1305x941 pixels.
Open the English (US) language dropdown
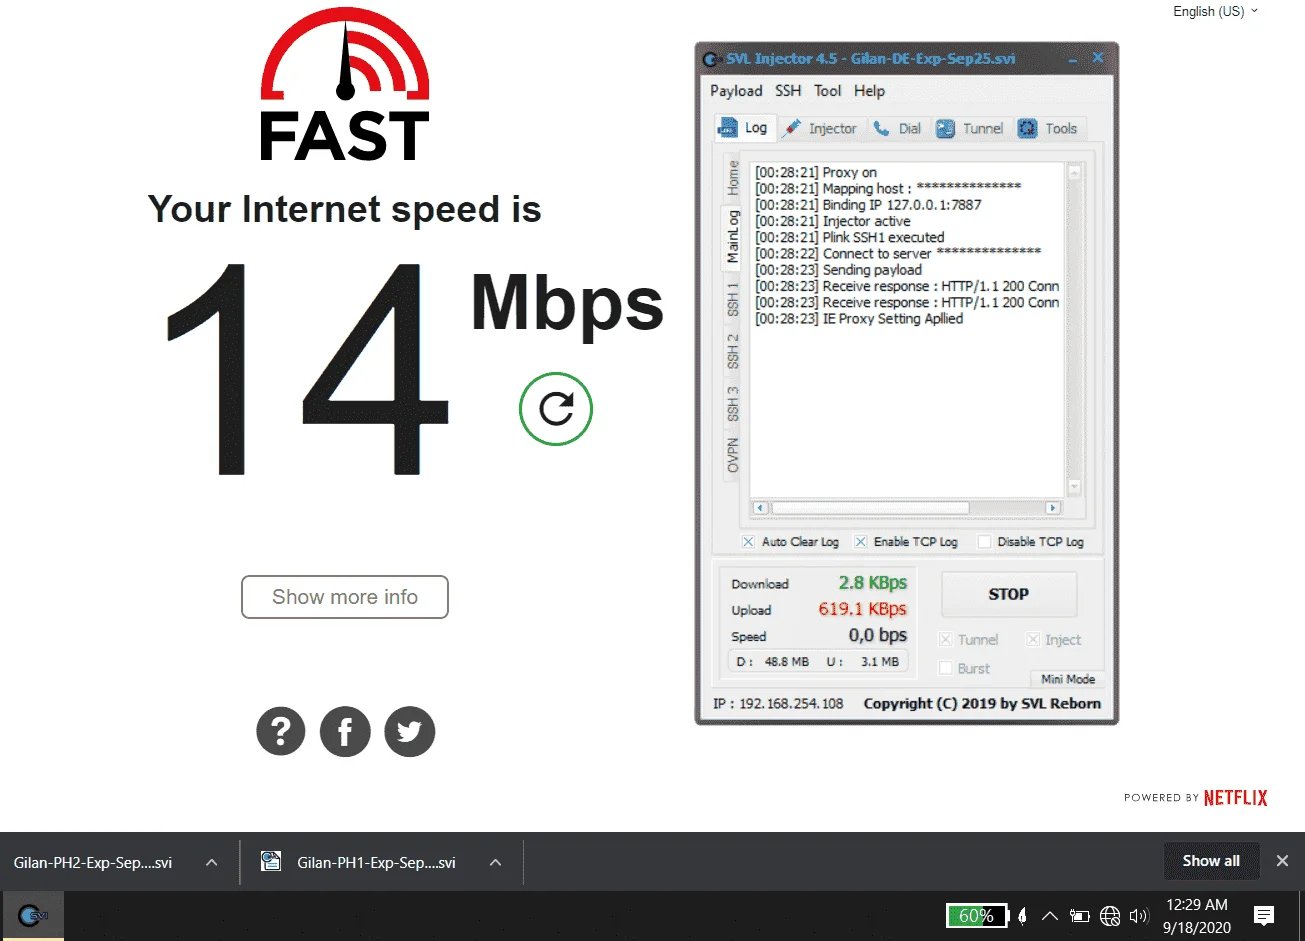(x=1215, y=11)
